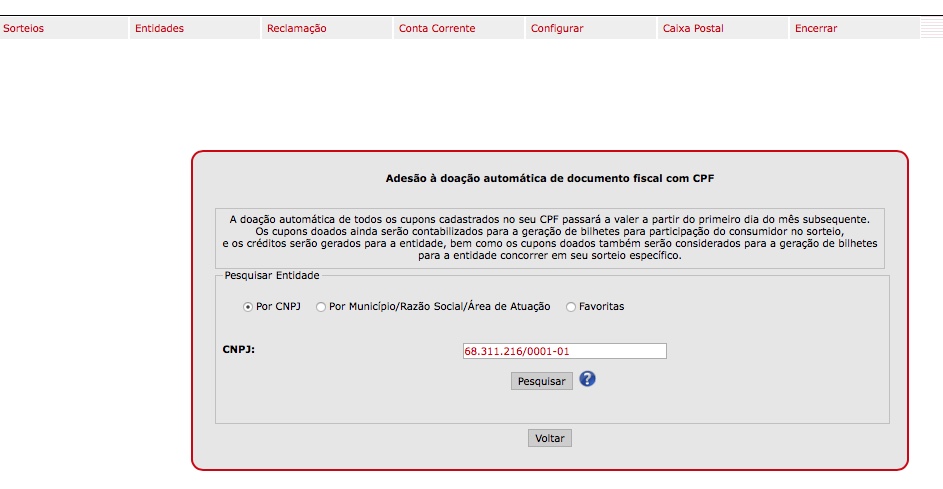Click the striped area after Encerrar
The width and height of the screenshot is (943, 489).
930,29
